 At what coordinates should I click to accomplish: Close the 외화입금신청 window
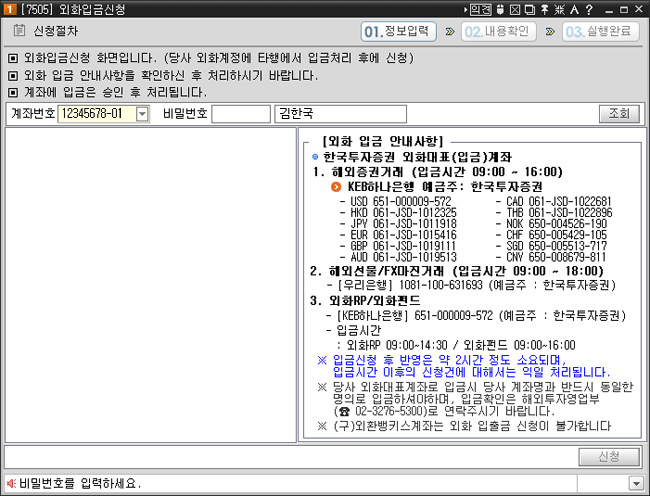[x=639, y=9]
